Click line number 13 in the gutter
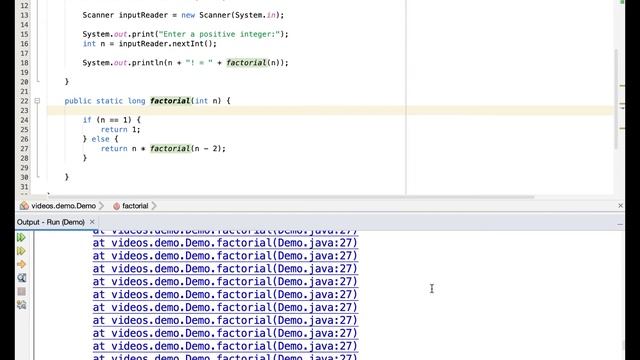This screenshot has height=360, width=640. coord(24,15)
